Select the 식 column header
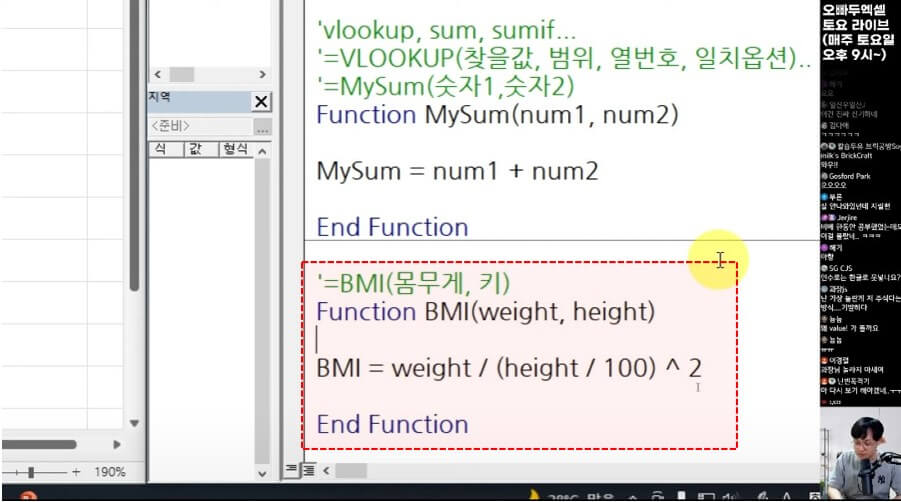The height and width of the screenshot is (502, 901). 159,149
